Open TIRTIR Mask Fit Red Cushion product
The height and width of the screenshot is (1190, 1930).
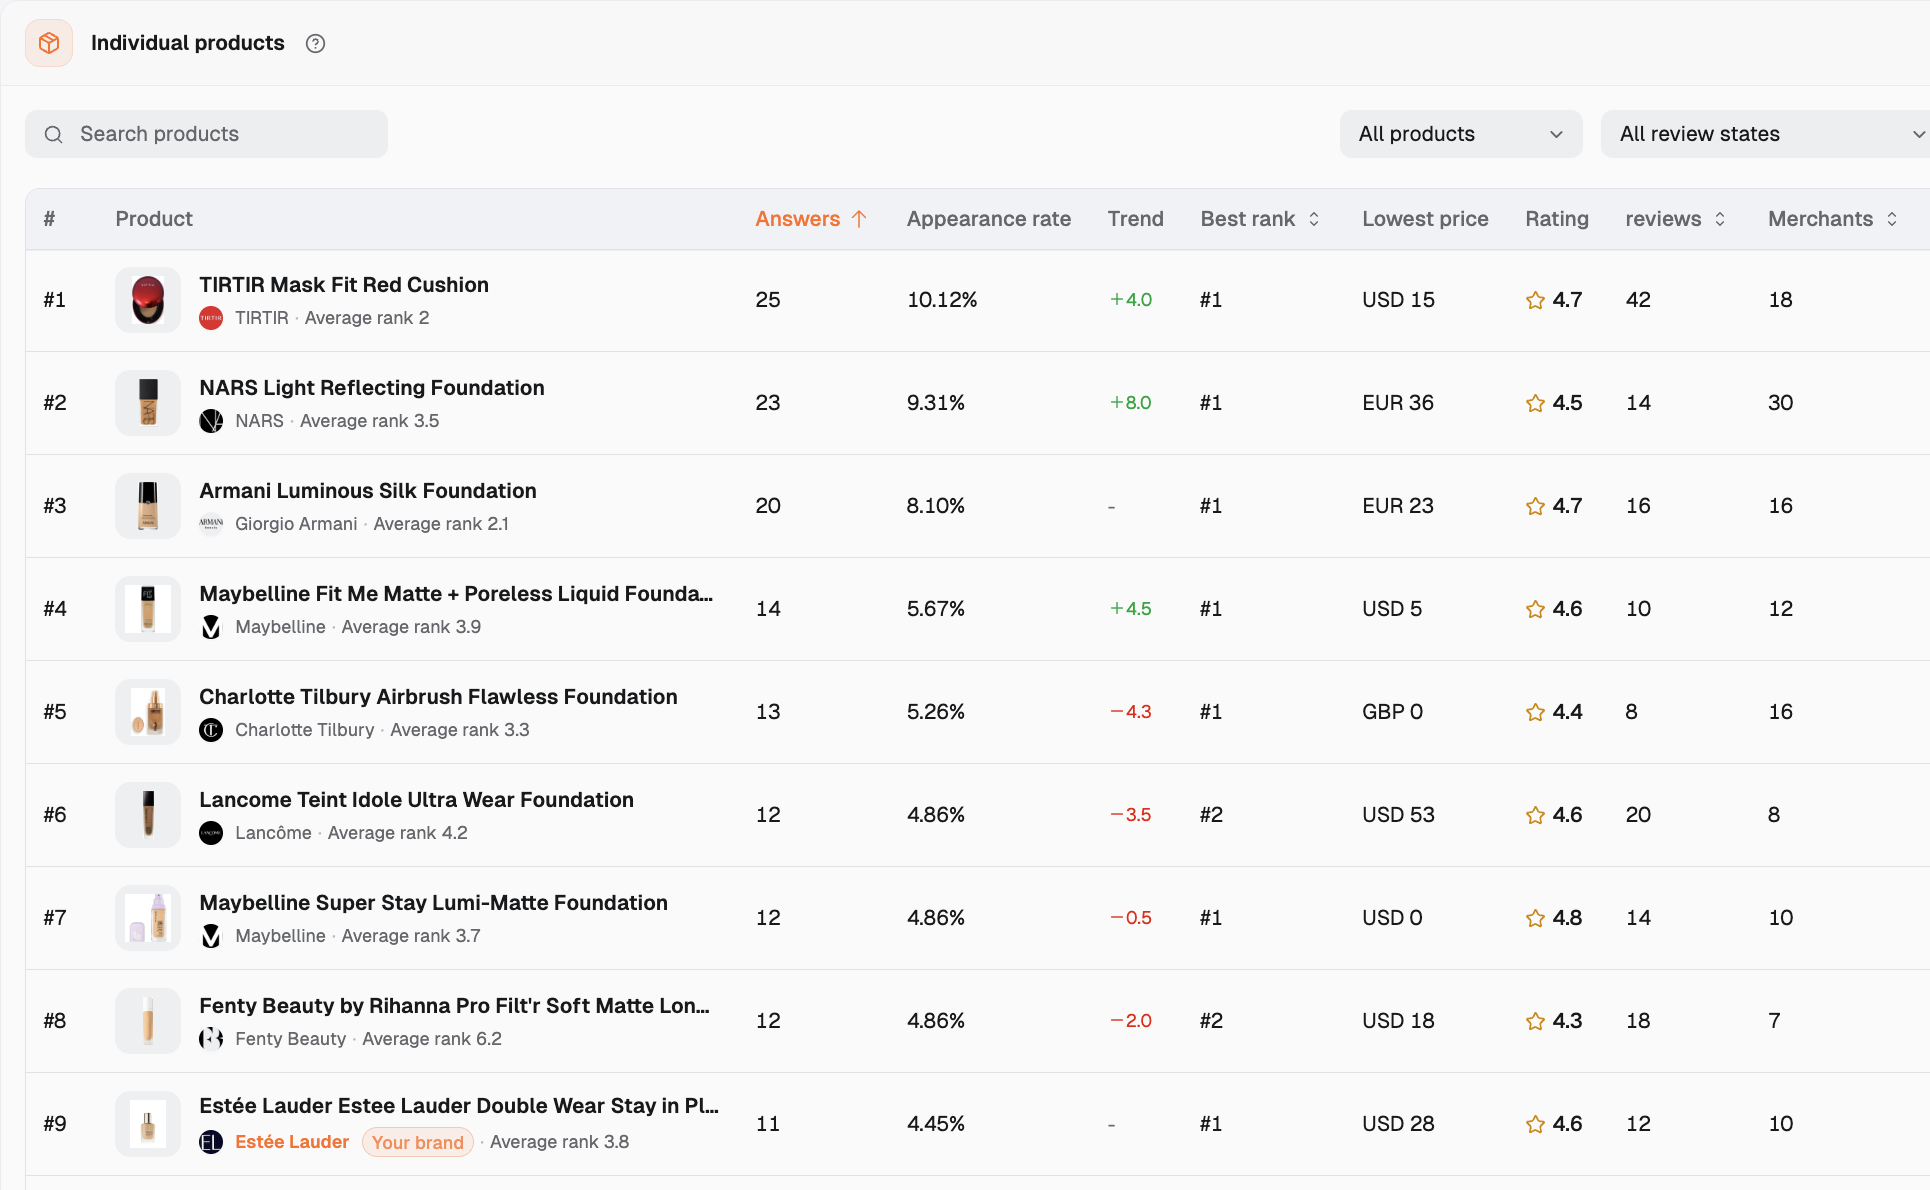click(x=344, y=285)
